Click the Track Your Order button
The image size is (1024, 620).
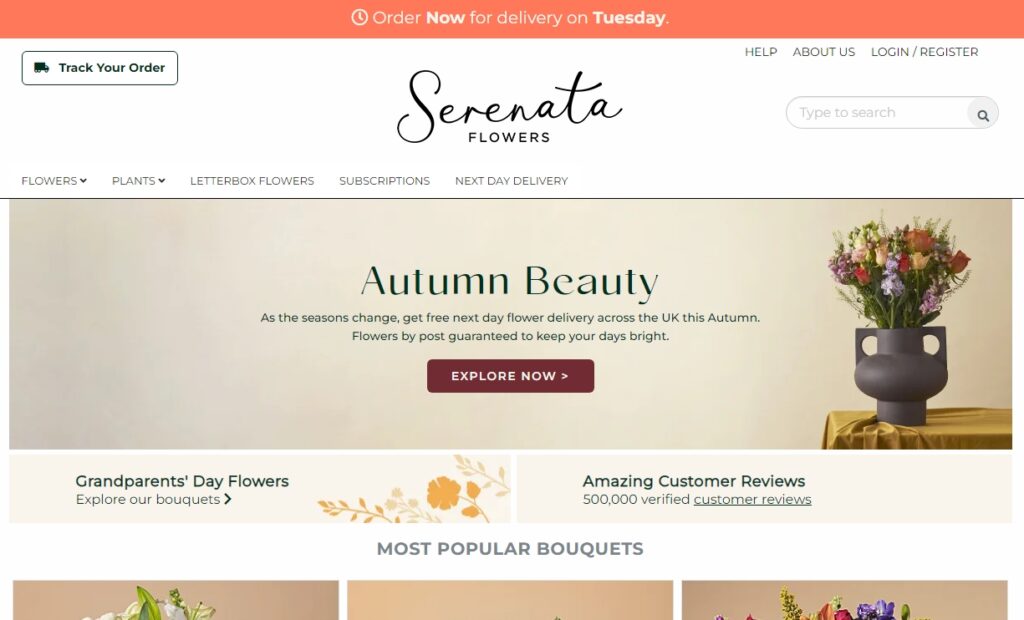click(x=99, y=68)
